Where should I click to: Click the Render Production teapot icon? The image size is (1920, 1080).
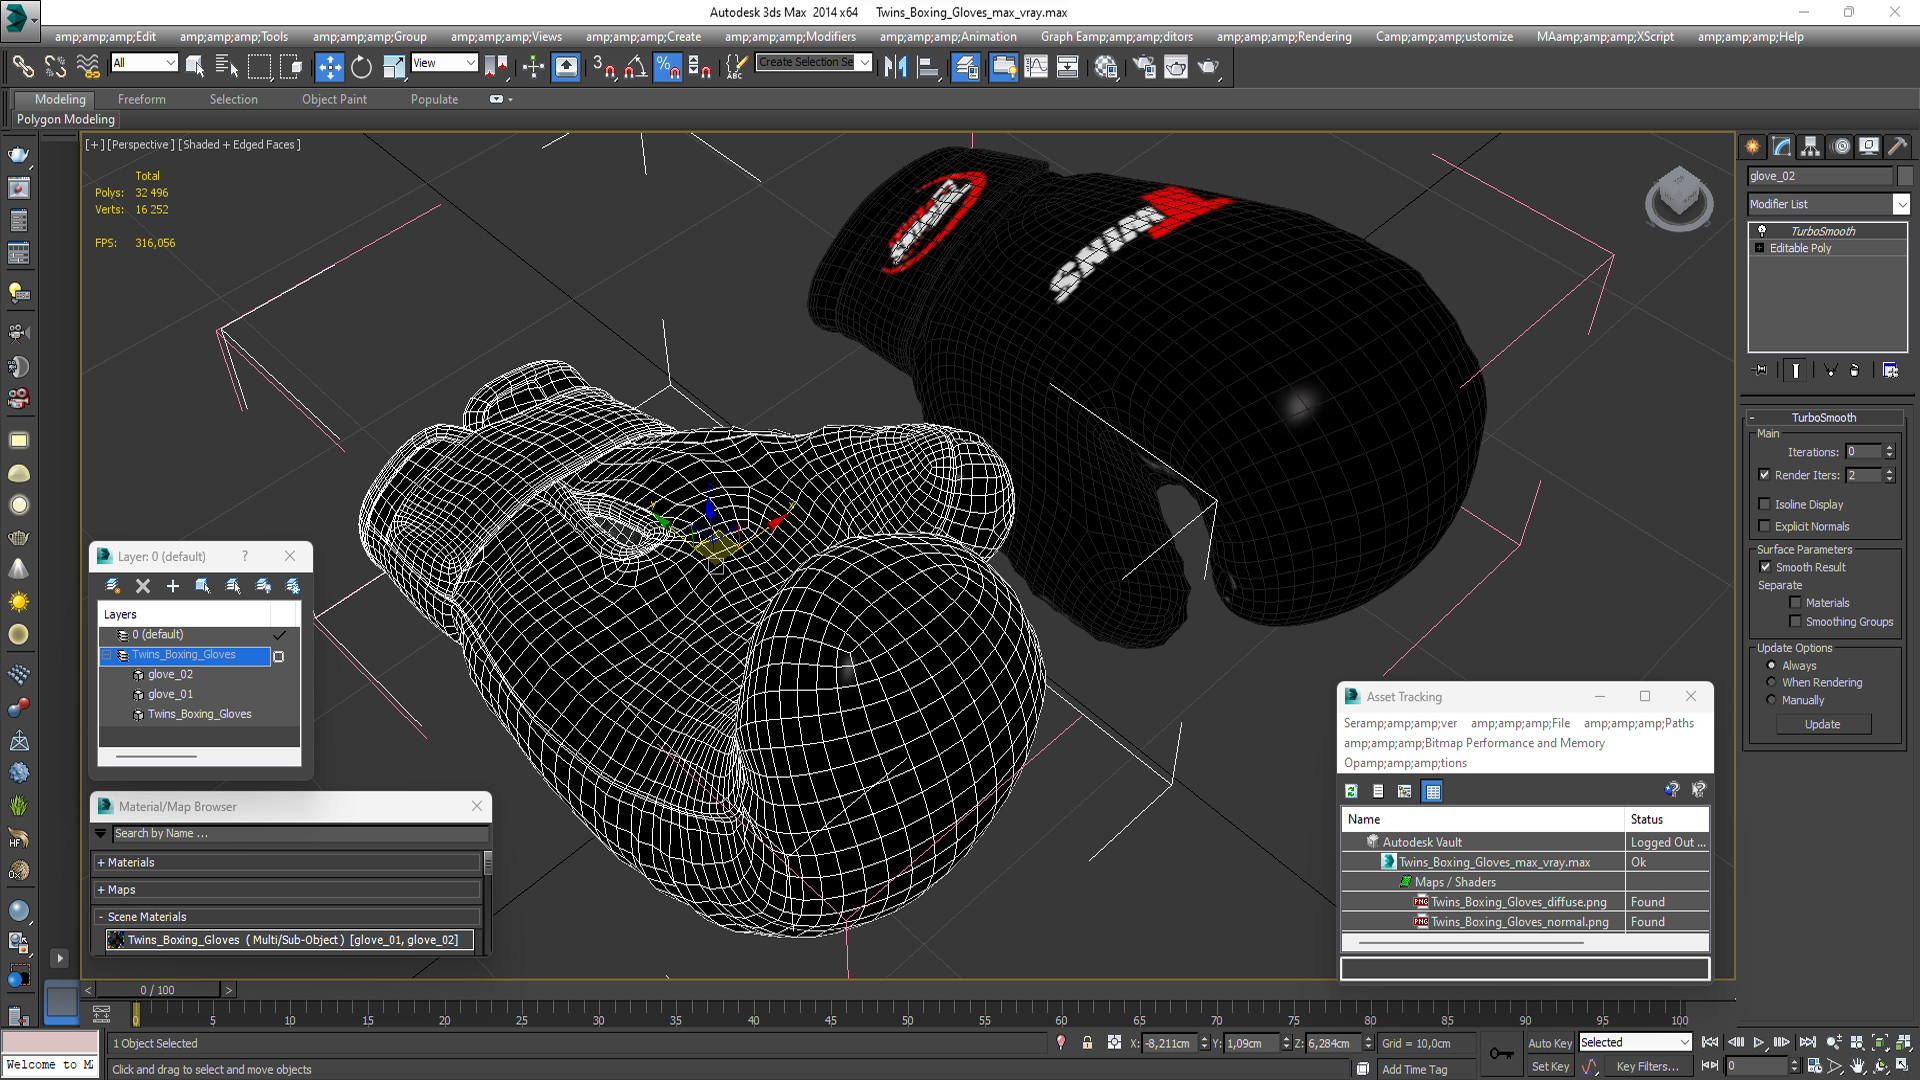[1208, 67]
